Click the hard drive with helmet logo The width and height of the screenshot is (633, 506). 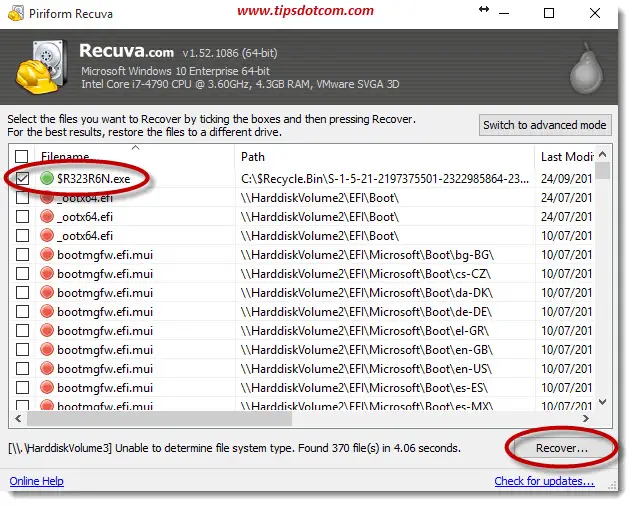(x=42, y=67)
